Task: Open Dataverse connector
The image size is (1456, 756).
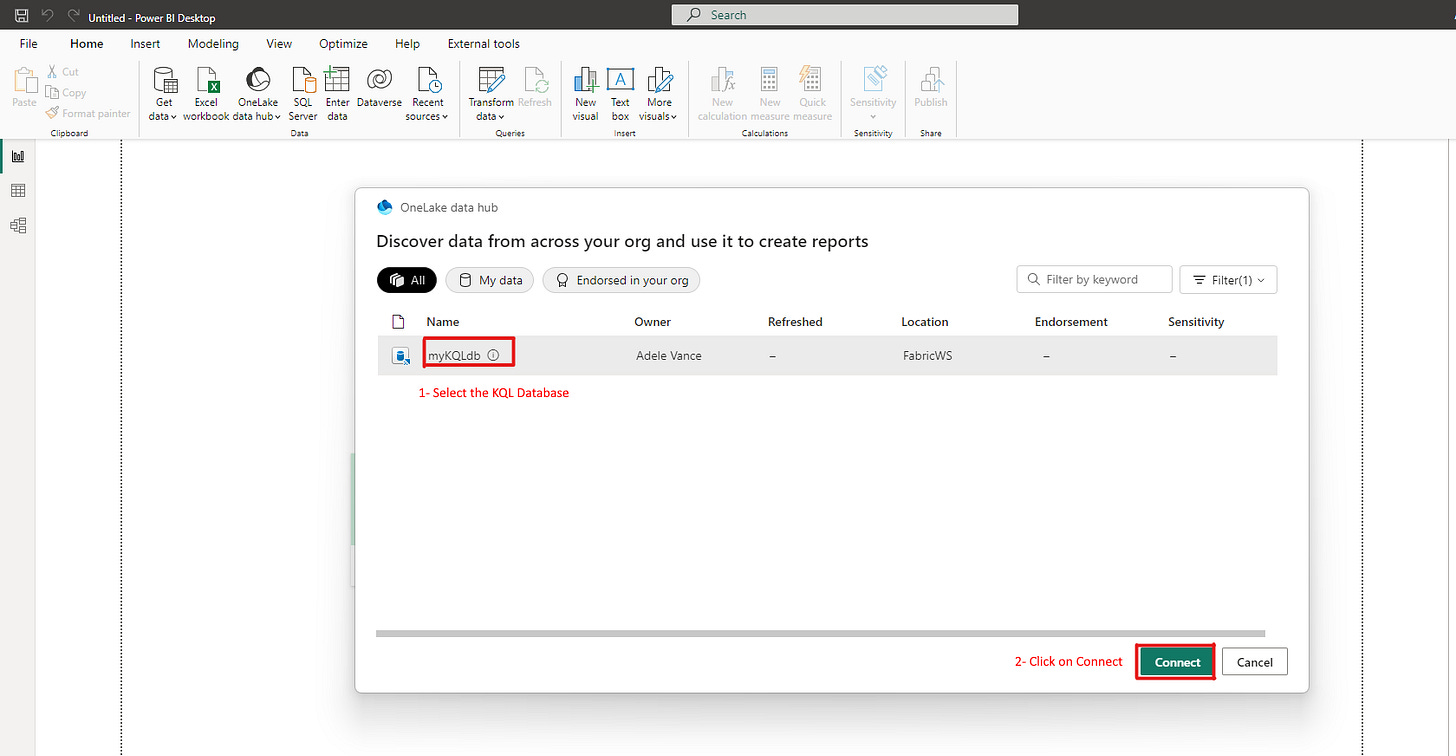Action: pyautogui.click(x=378, y=92)
